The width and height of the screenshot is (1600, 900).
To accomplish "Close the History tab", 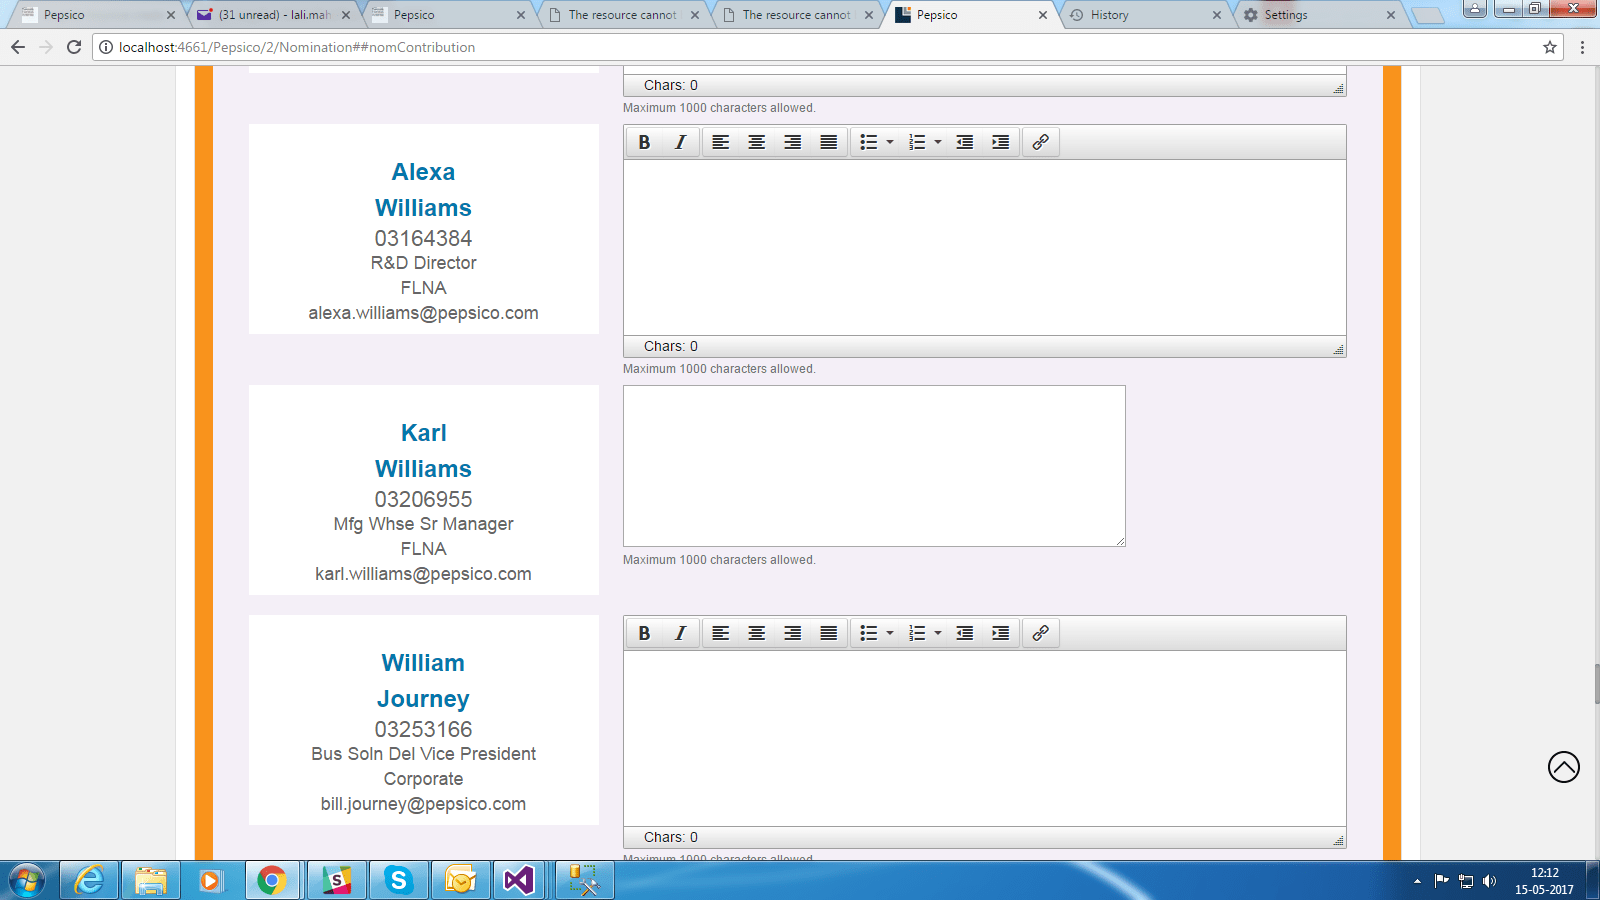I will point(1217,15).
